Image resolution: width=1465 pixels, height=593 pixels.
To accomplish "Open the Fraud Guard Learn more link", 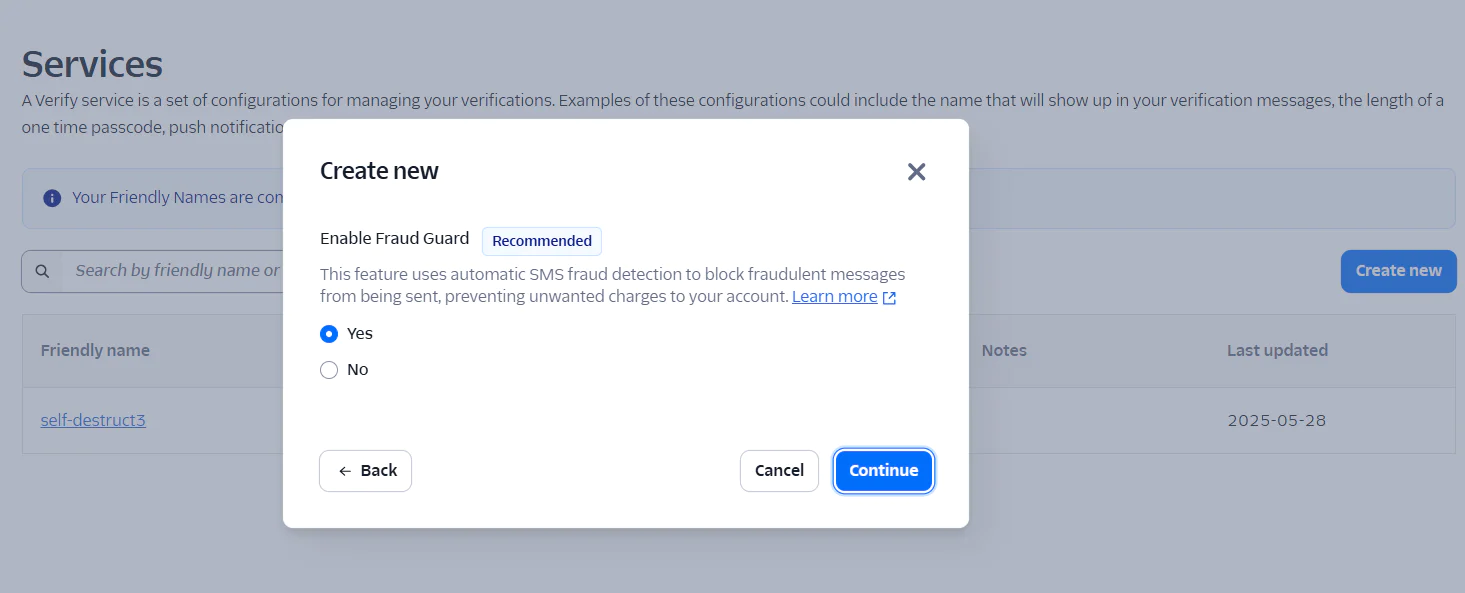I will tap(834, 296).
